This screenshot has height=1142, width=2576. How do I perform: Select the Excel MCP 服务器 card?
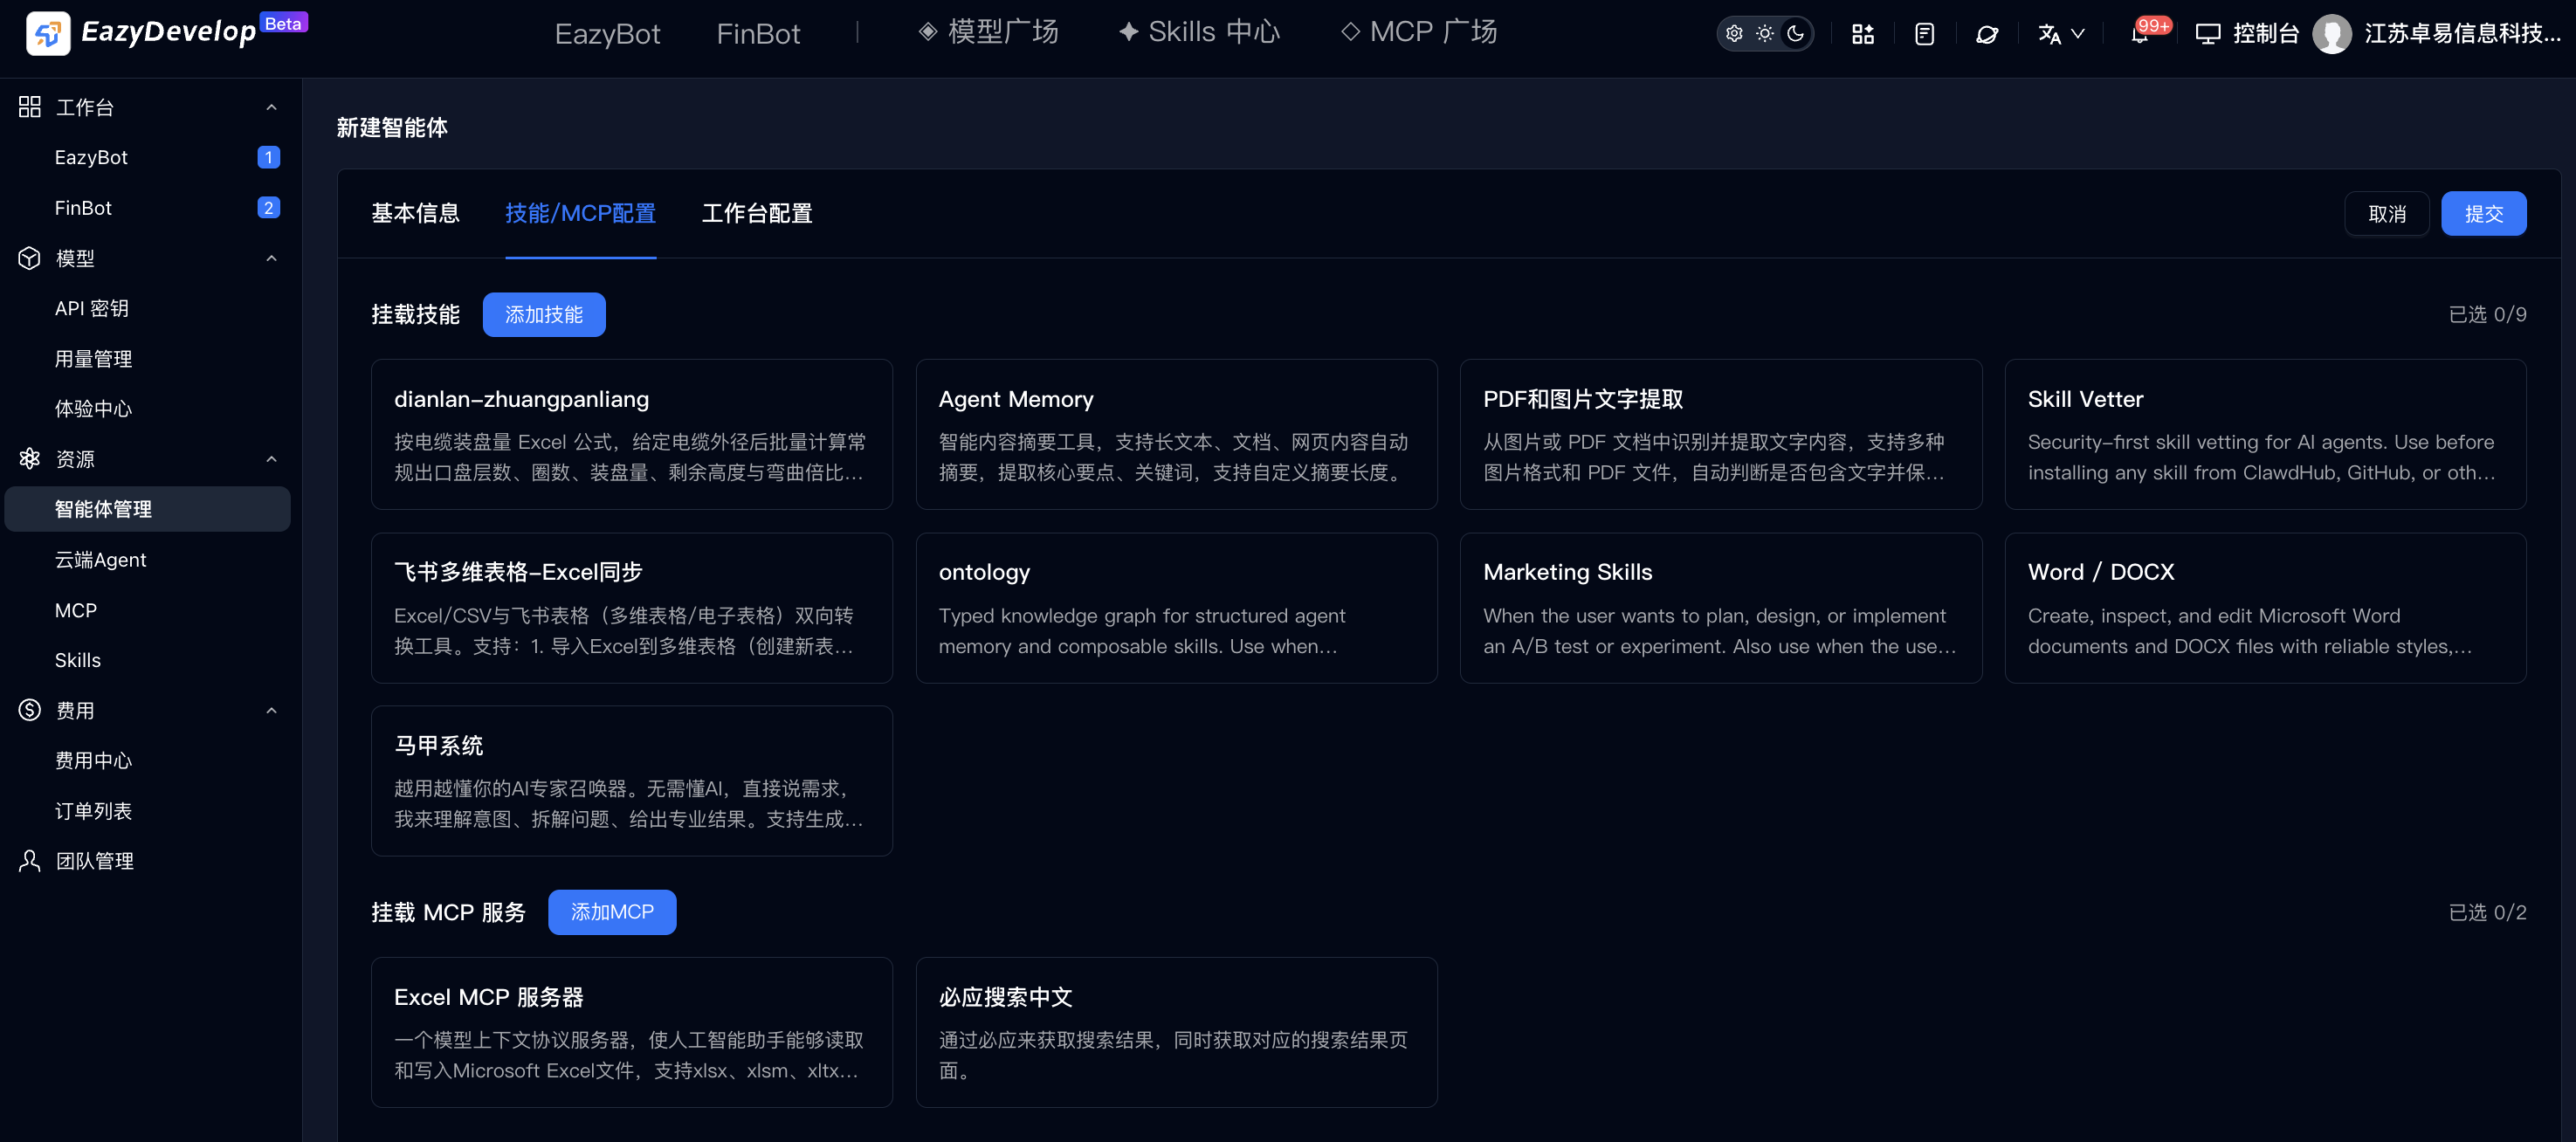pos(632,1032)
